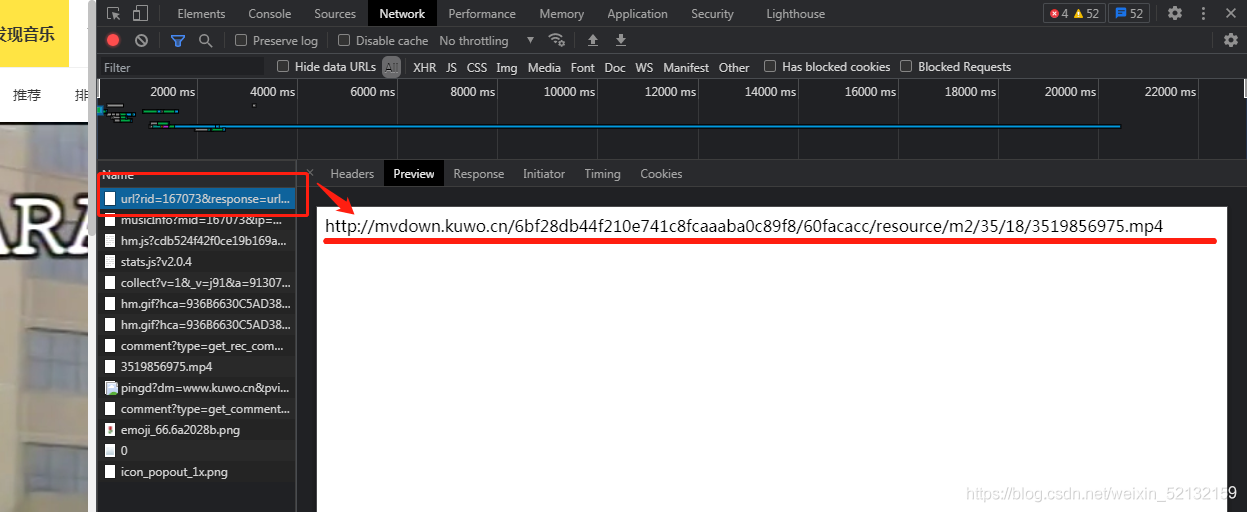Viewport: 1247px width, 512px height.
Task: Enable the Preserve log checkbox
Action: coord(241,40)
